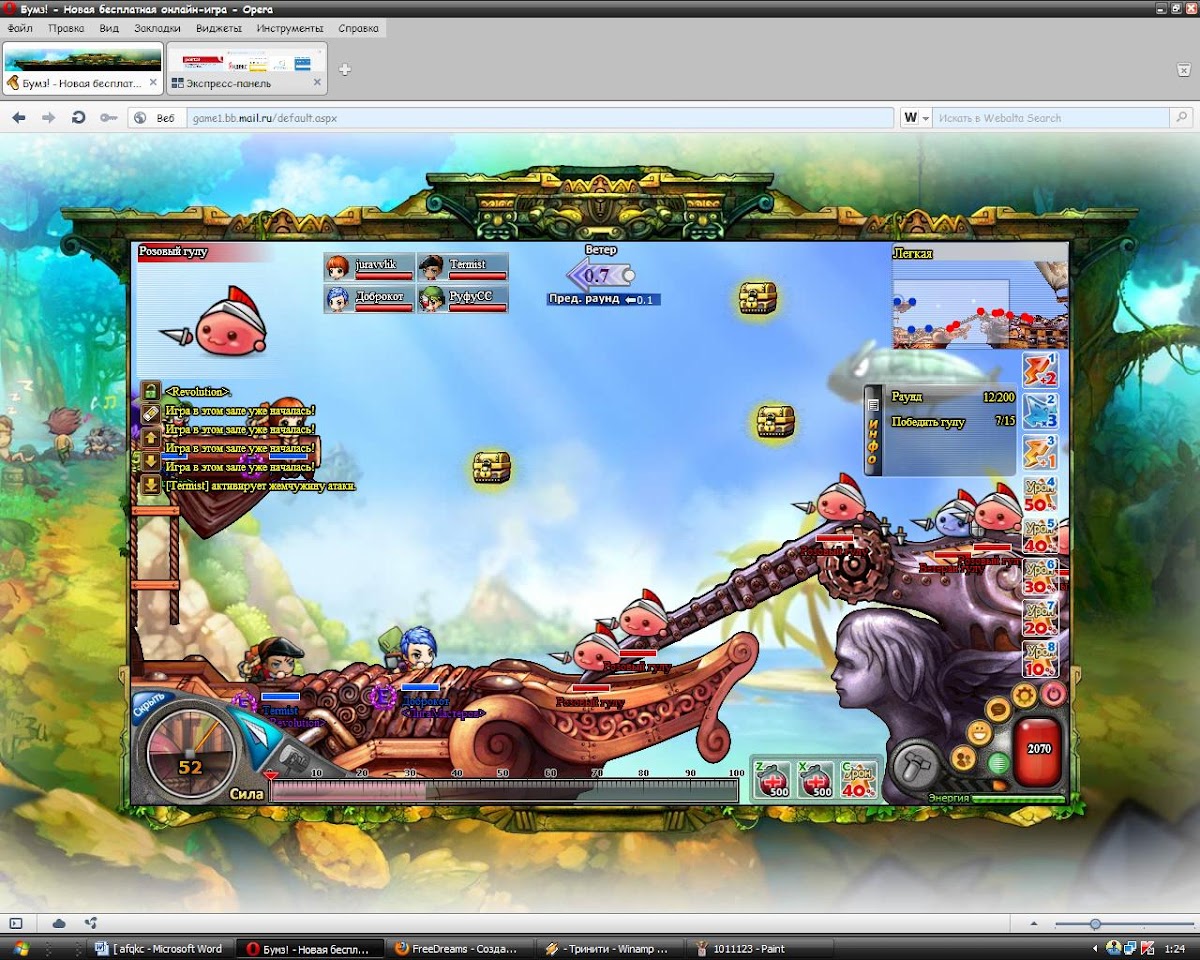Activate damage 50% item slot 4
Screen dimensions: 1200x960
tap(1039, 495)
